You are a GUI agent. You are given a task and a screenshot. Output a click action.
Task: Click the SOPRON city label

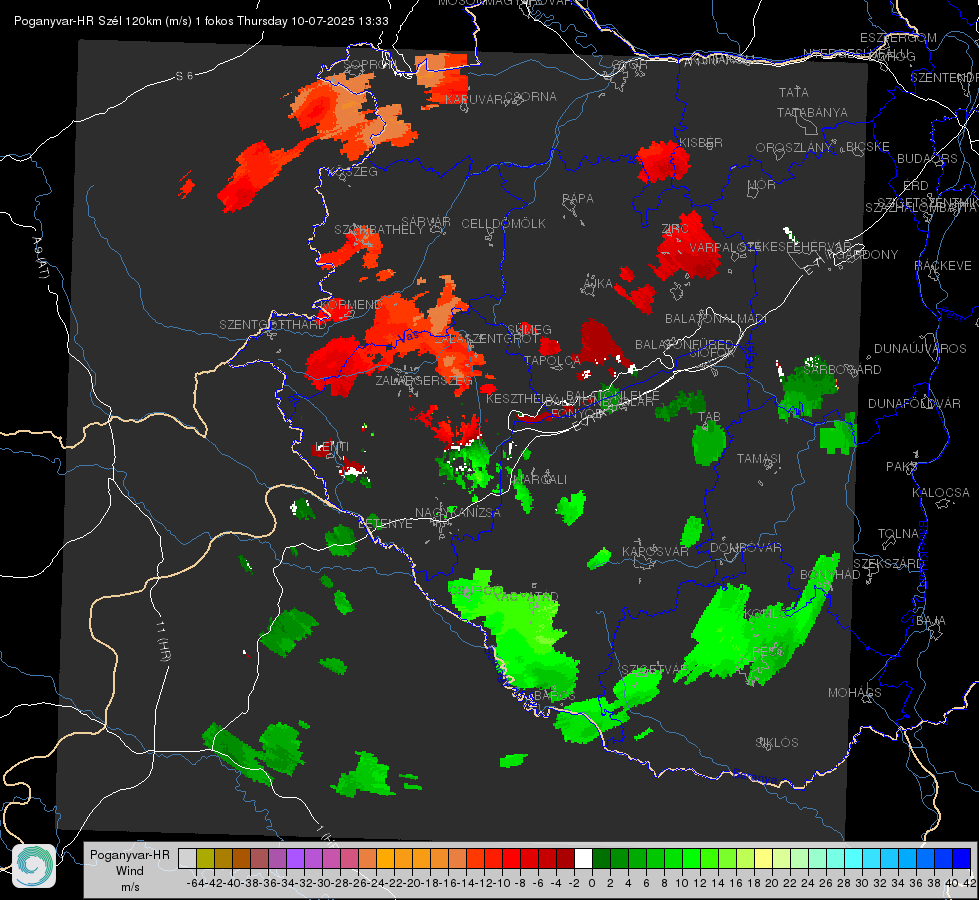tap(370, 64)
